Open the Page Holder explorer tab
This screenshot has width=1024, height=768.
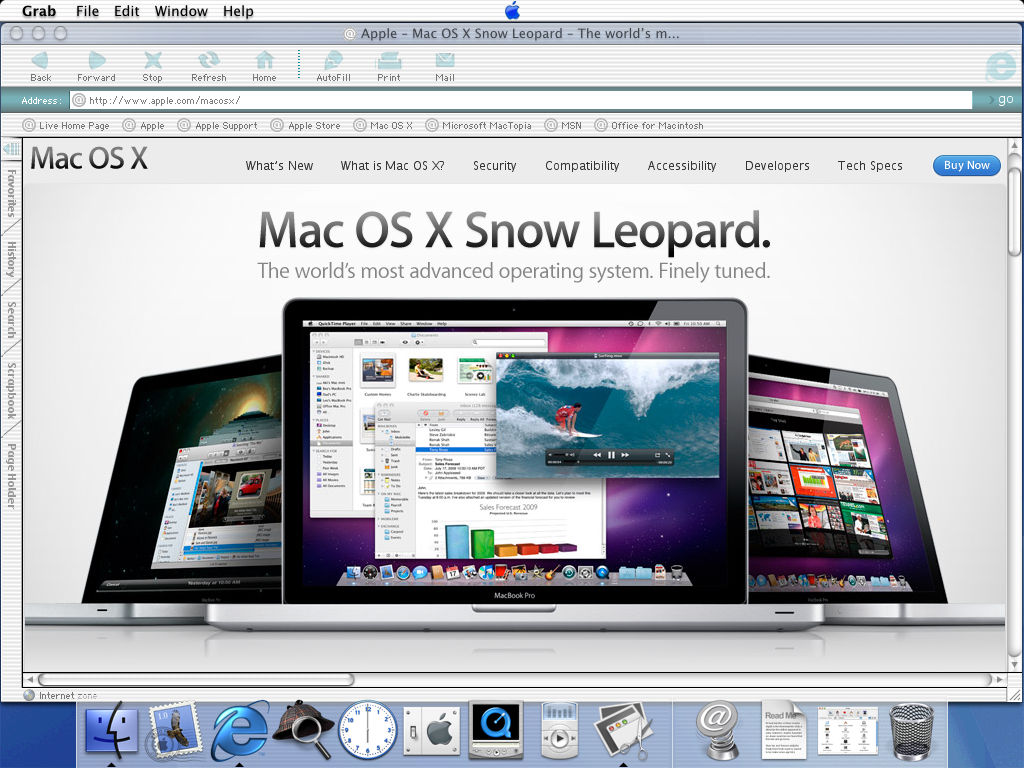point(11,475)
